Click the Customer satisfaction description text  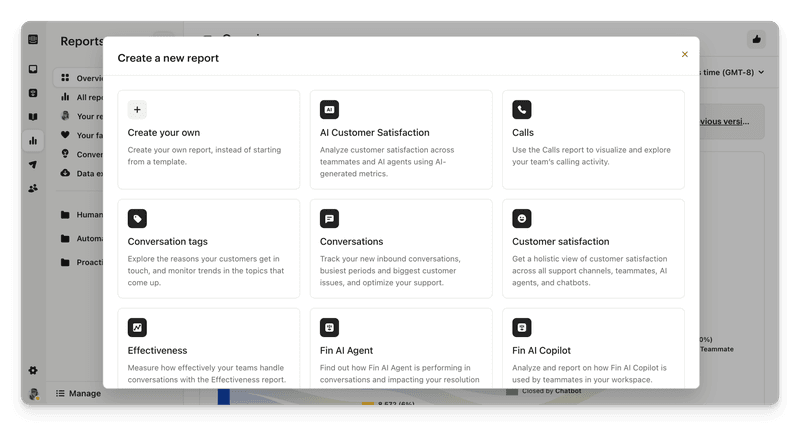[x=590, y=270]
